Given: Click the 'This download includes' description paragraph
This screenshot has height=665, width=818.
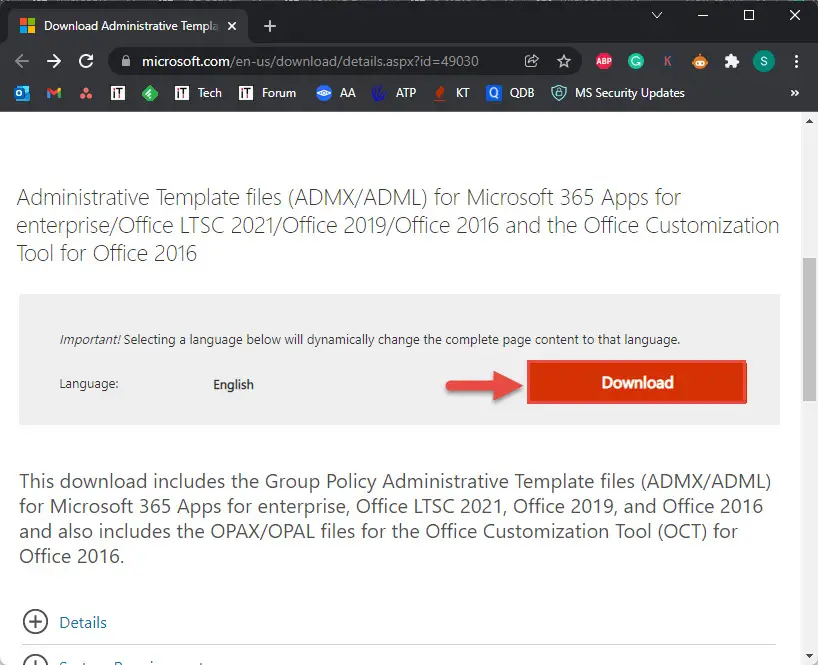Looking at the screenshot, I should tap(395, 518).
